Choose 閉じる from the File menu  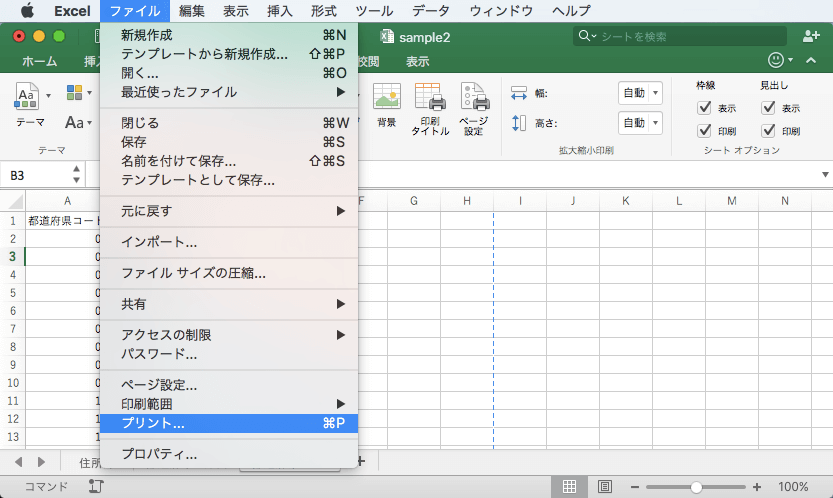point(229,123)
